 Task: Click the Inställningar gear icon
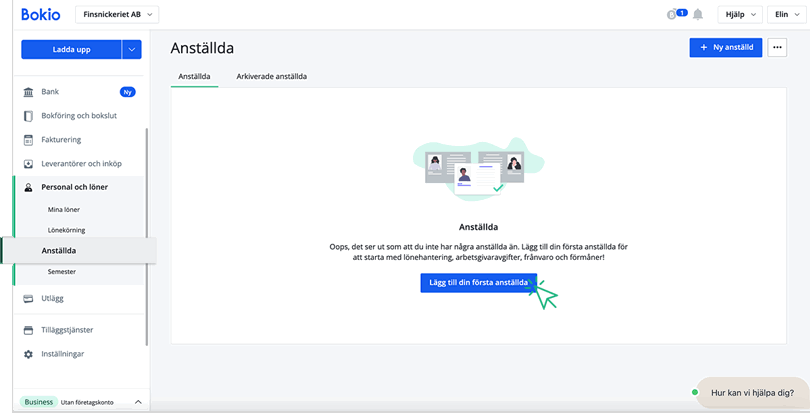click(x=28, y=354)
